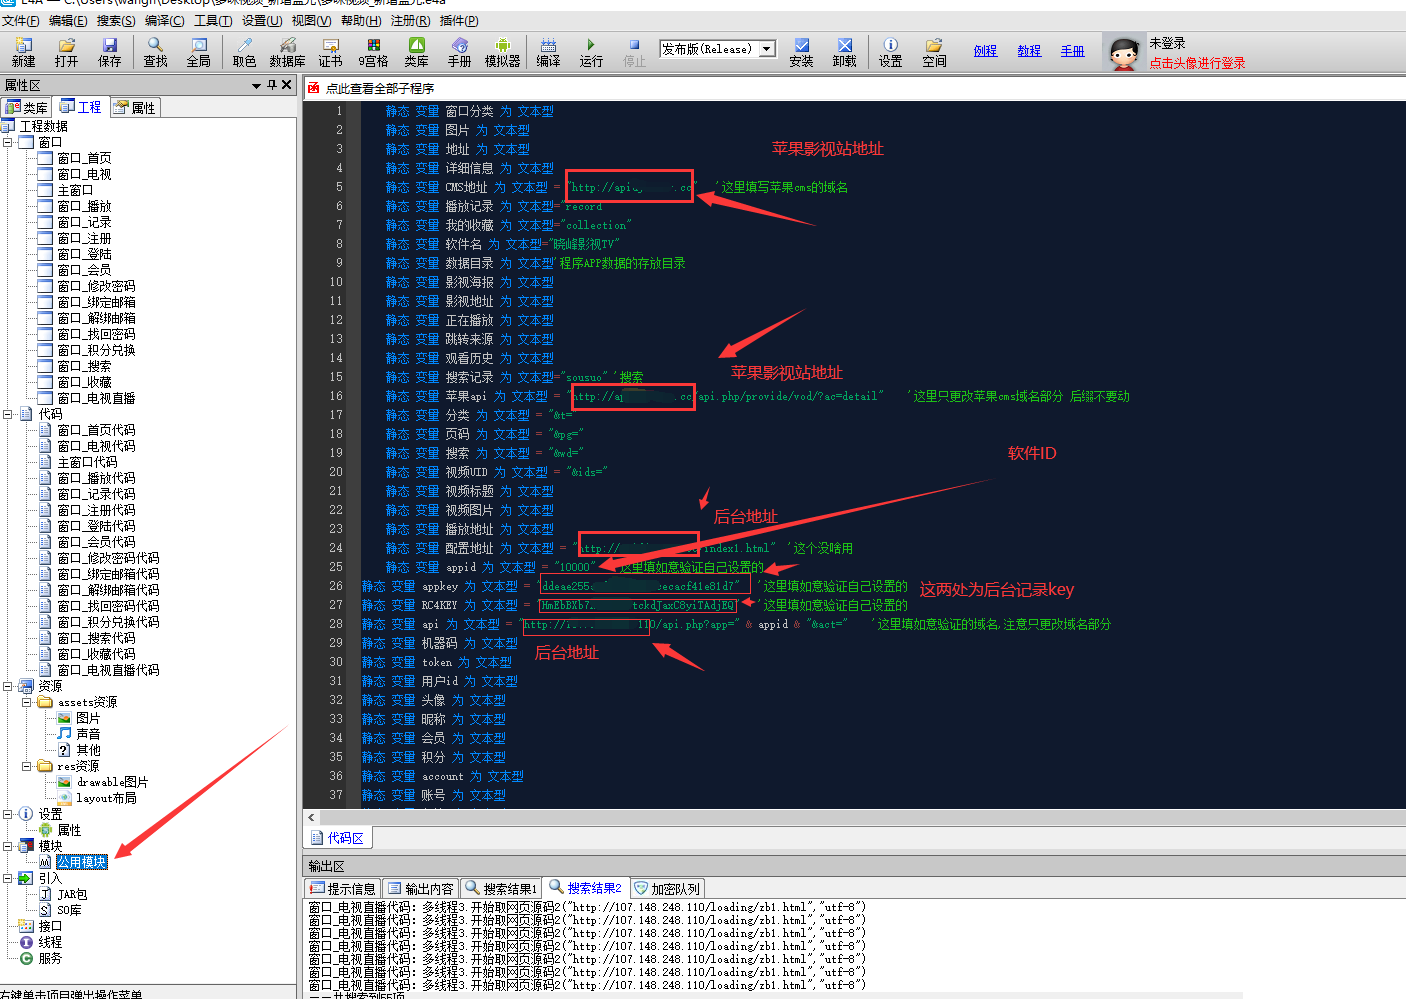The height and width of the screenshot is (999, 1406).
Task: Click the 停止 stop icon
Action: click(x=634, y=52)
